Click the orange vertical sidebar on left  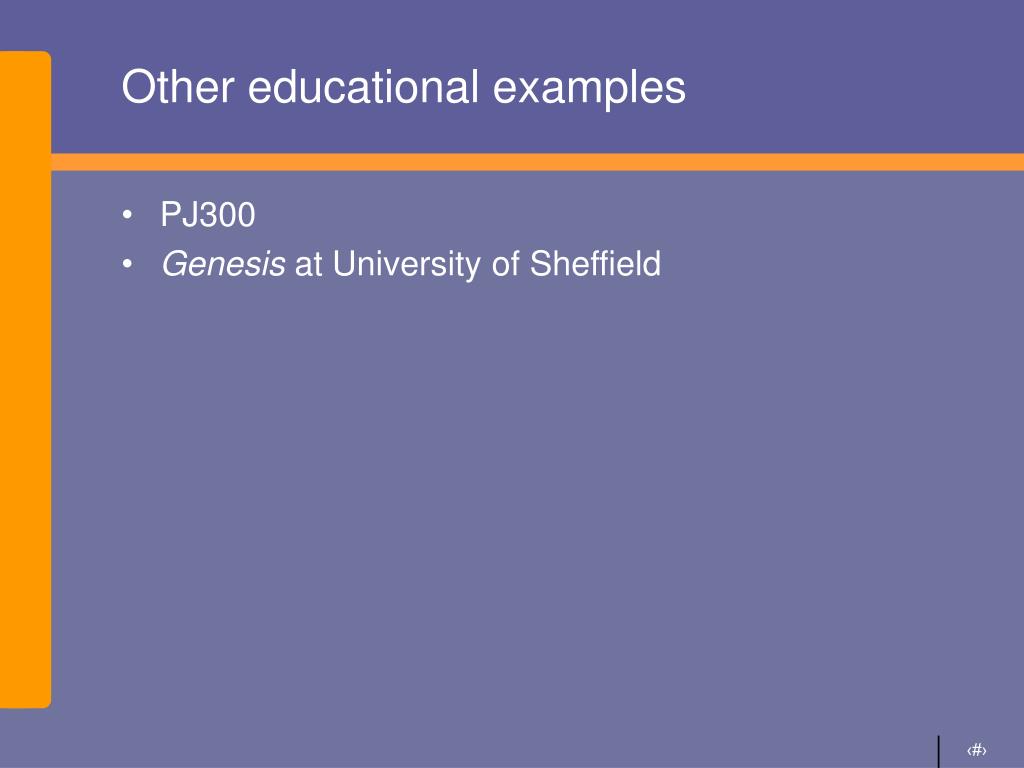[x=25, y=379]
